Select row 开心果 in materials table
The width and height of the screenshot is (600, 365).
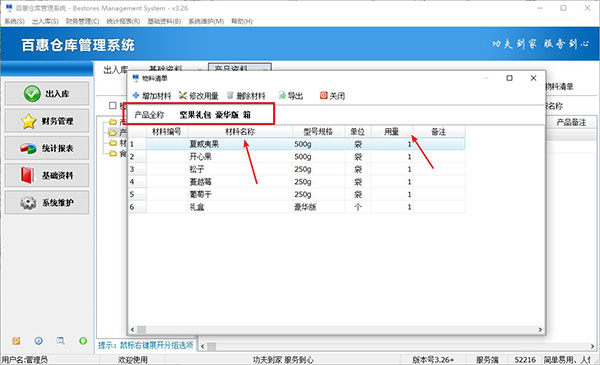point(297,157)
